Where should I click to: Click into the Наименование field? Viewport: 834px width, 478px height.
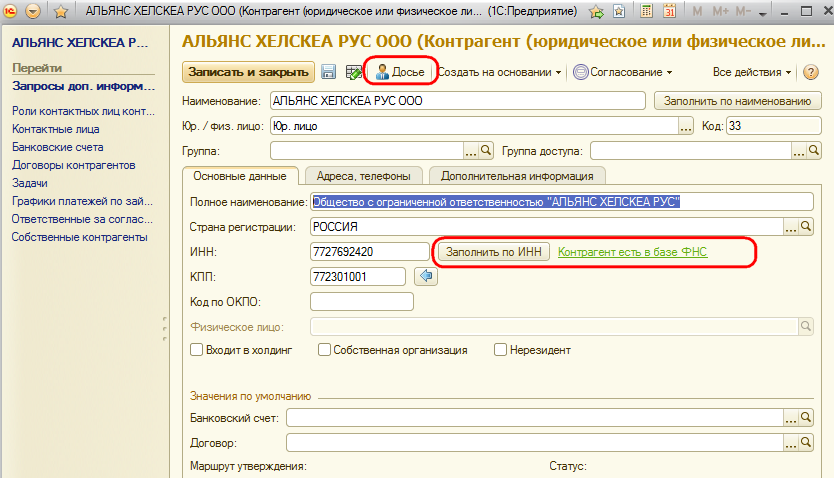click(x=457, y=101)
